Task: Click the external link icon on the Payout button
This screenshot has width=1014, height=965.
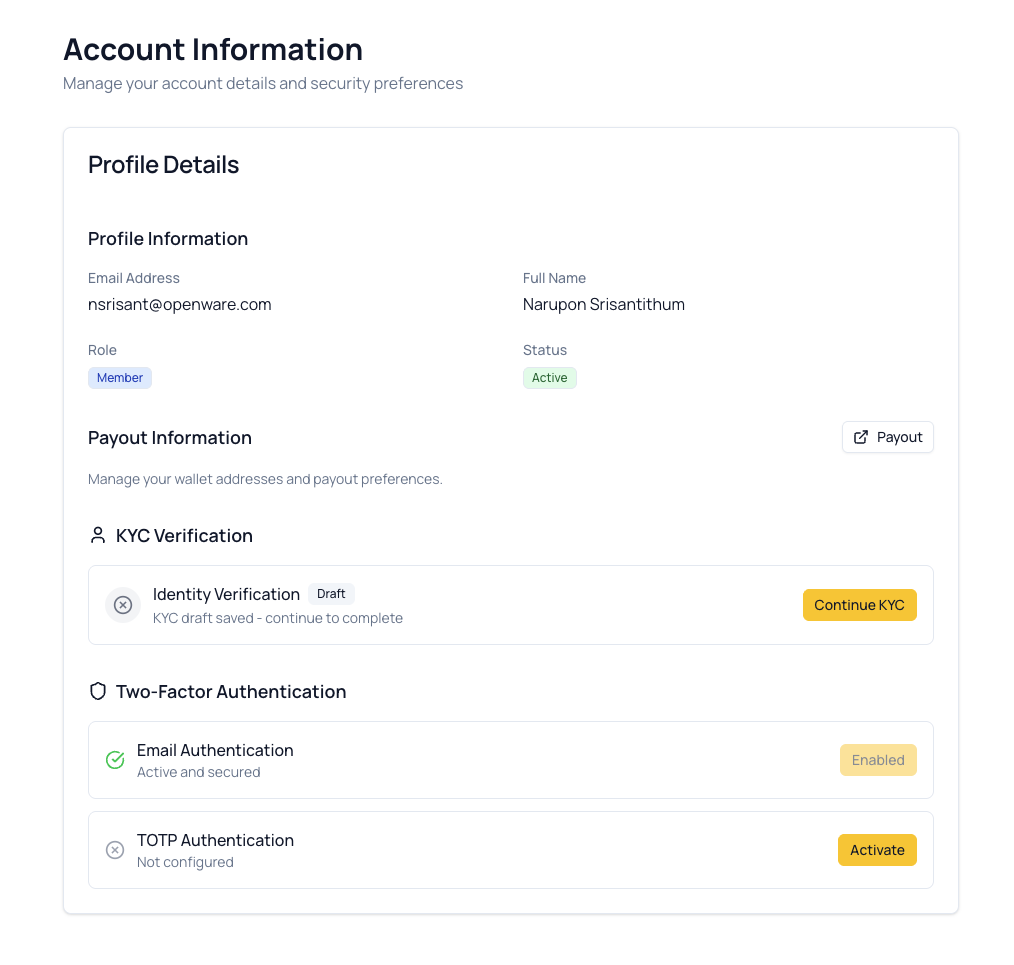Action: [860, 436]
